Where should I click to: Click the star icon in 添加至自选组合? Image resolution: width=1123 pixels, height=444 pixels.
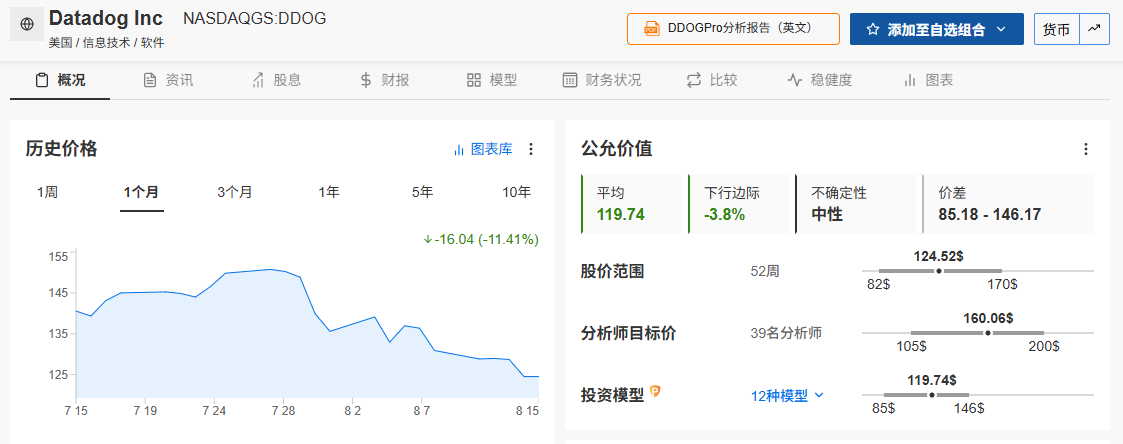click(x=872, y=29)
